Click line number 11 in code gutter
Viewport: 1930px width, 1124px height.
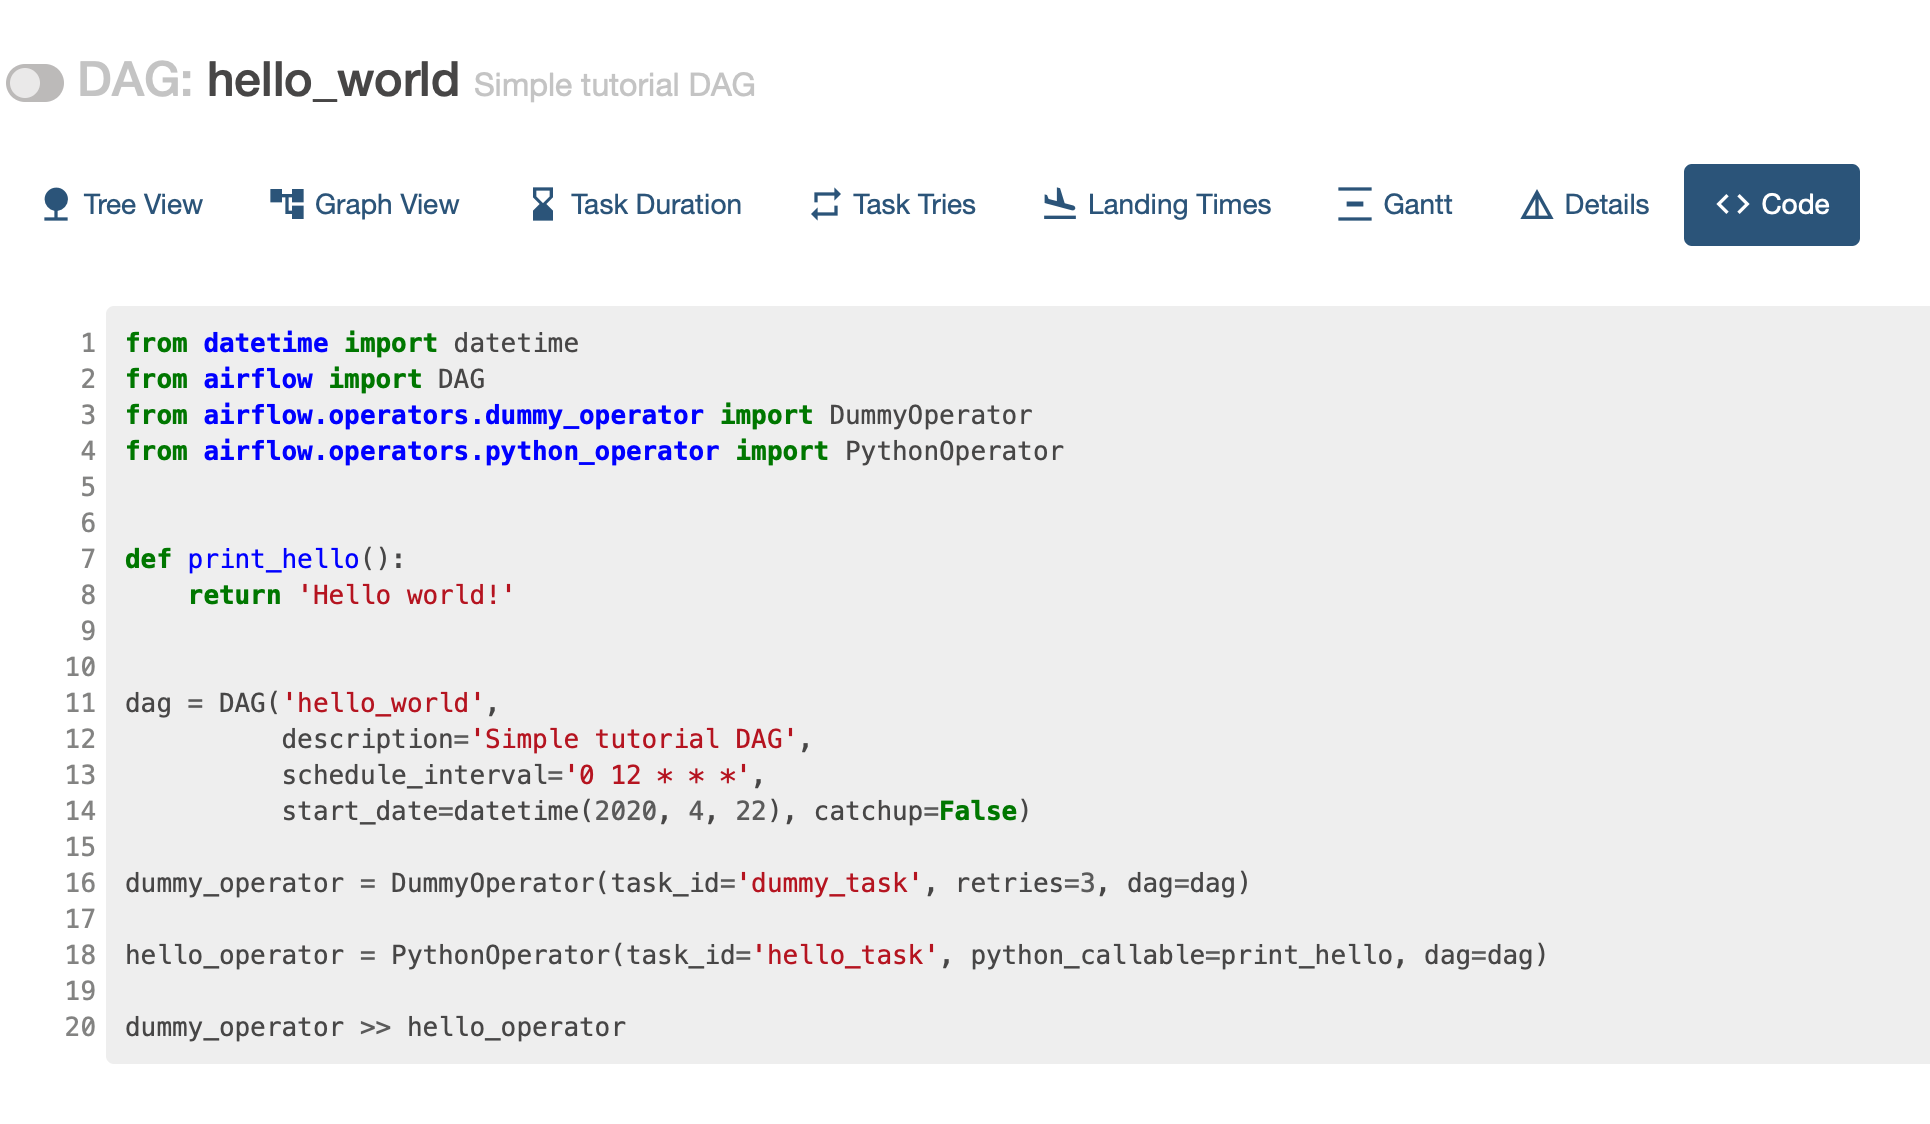(x=80, y=703)
